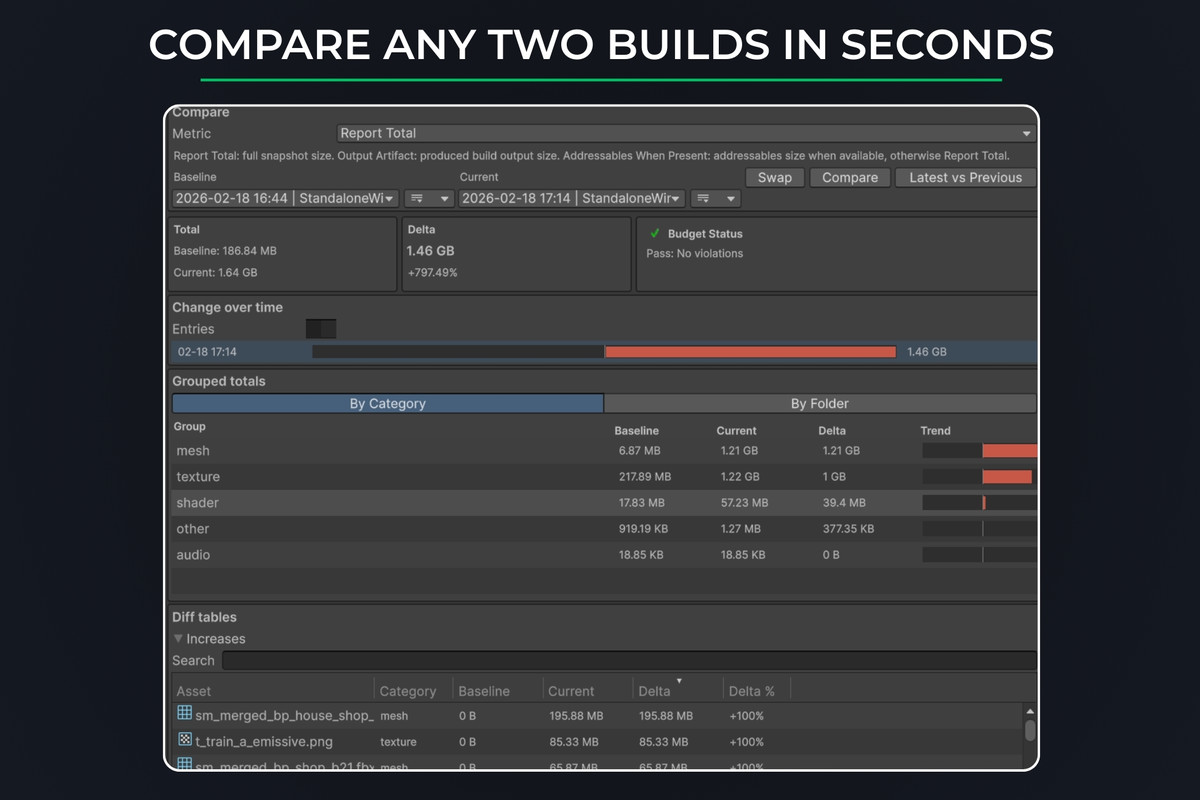Viewport: 1200px width, 800px height.
Task: Open the Current build 17:14 dropdown
Action: pos(572,198)
